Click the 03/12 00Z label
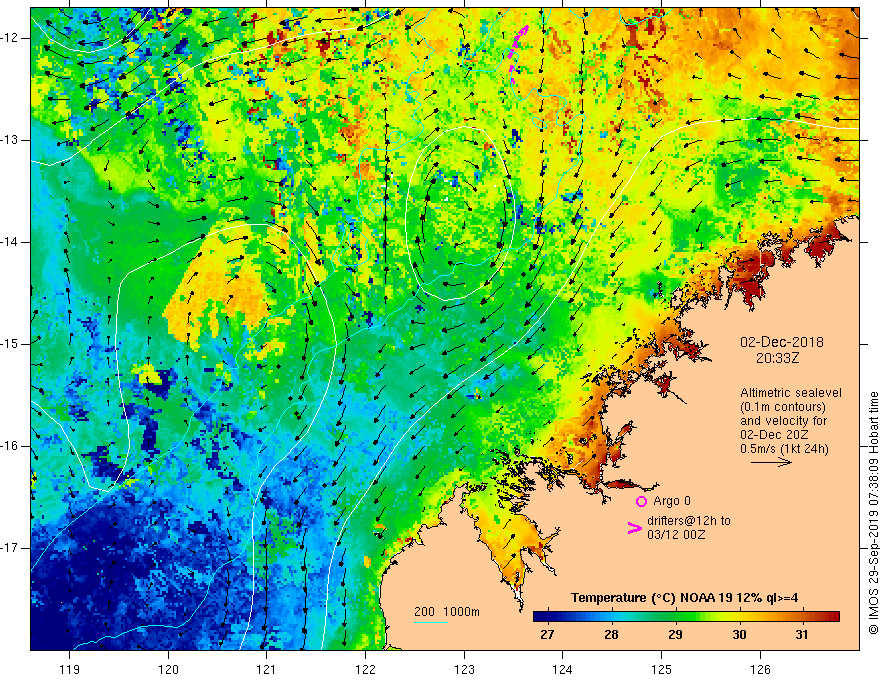The width and height of the screenshot is (880, 680). point(676,535)
